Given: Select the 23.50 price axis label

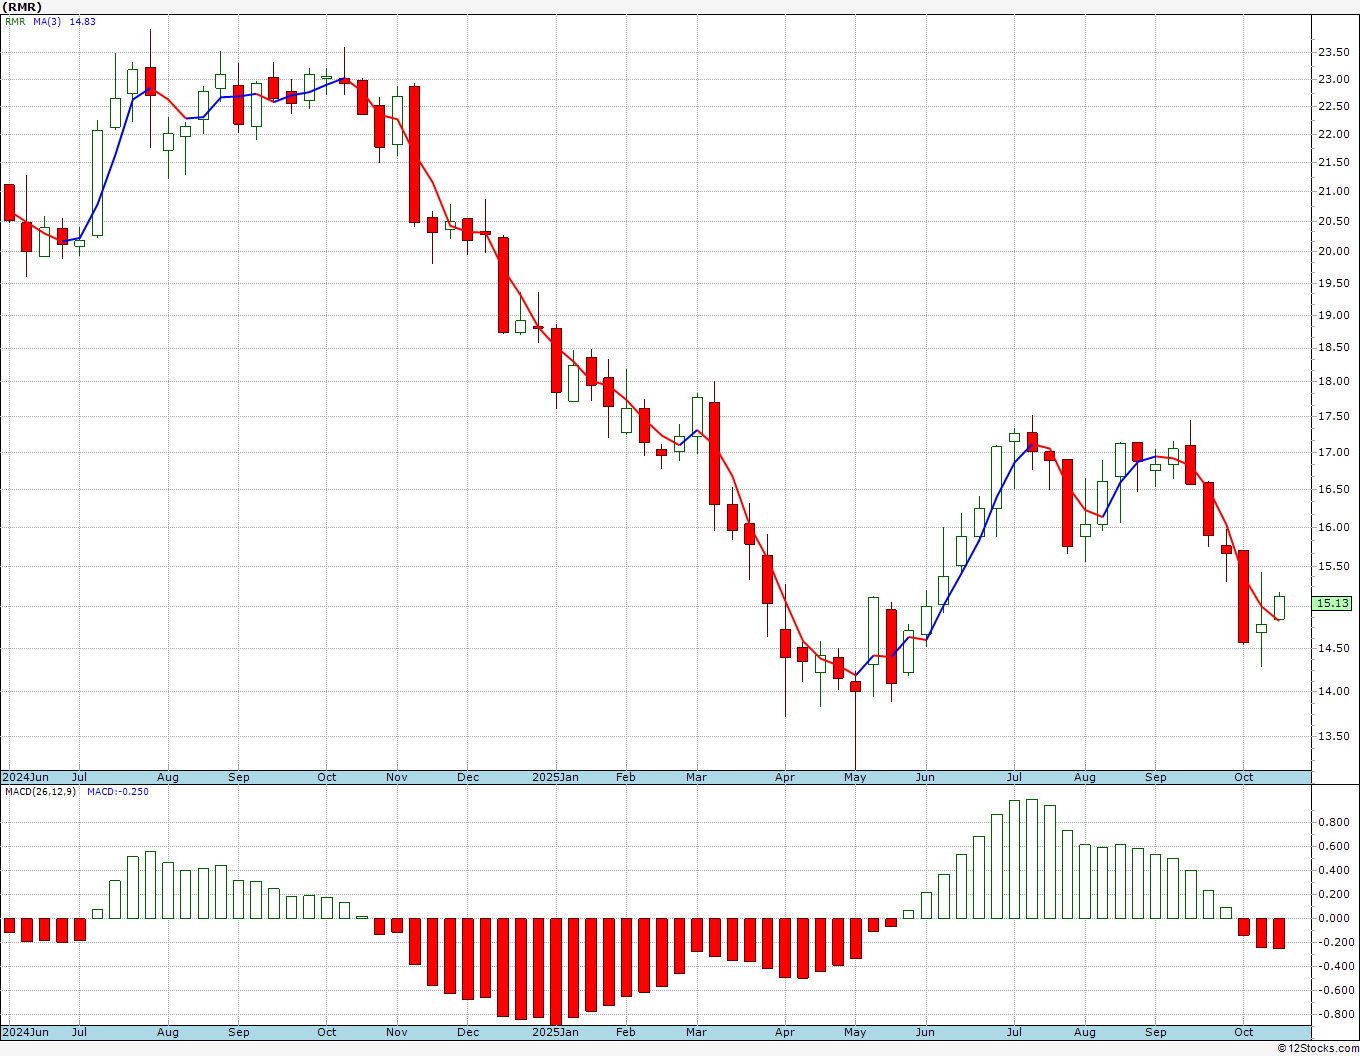Looking at the screenshot, I should pos(1333,52).
